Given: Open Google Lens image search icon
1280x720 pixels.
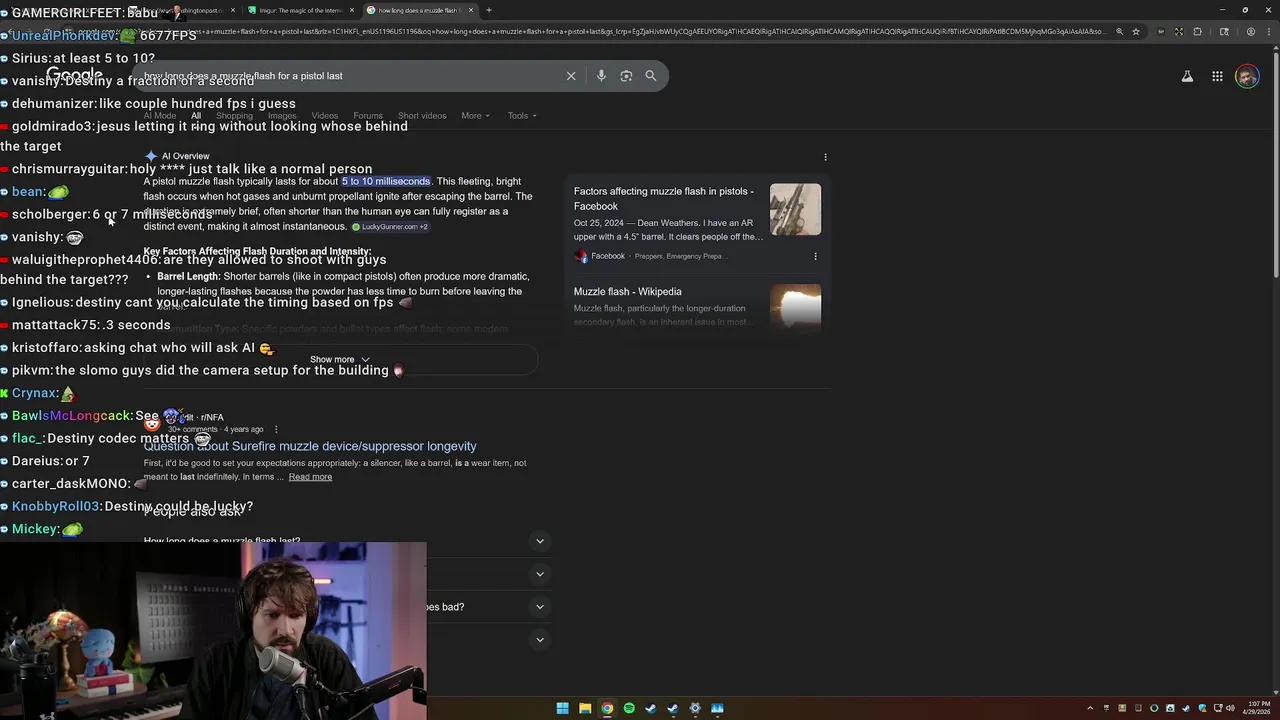Looking at the screenshot, I should (626, 76).
